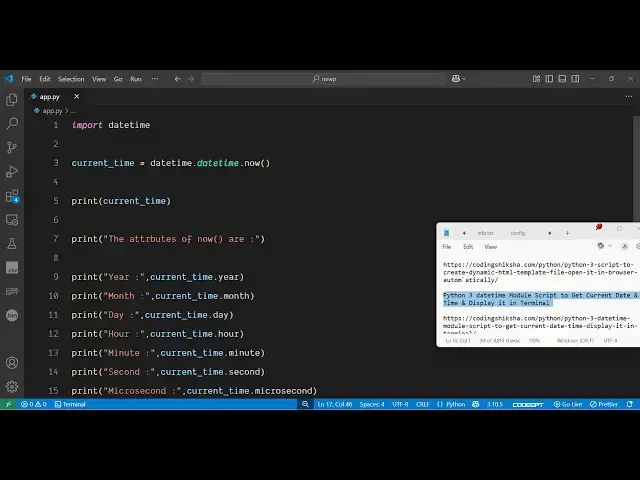Open the Edit menu in VS Code

click(x=44, y=79)
